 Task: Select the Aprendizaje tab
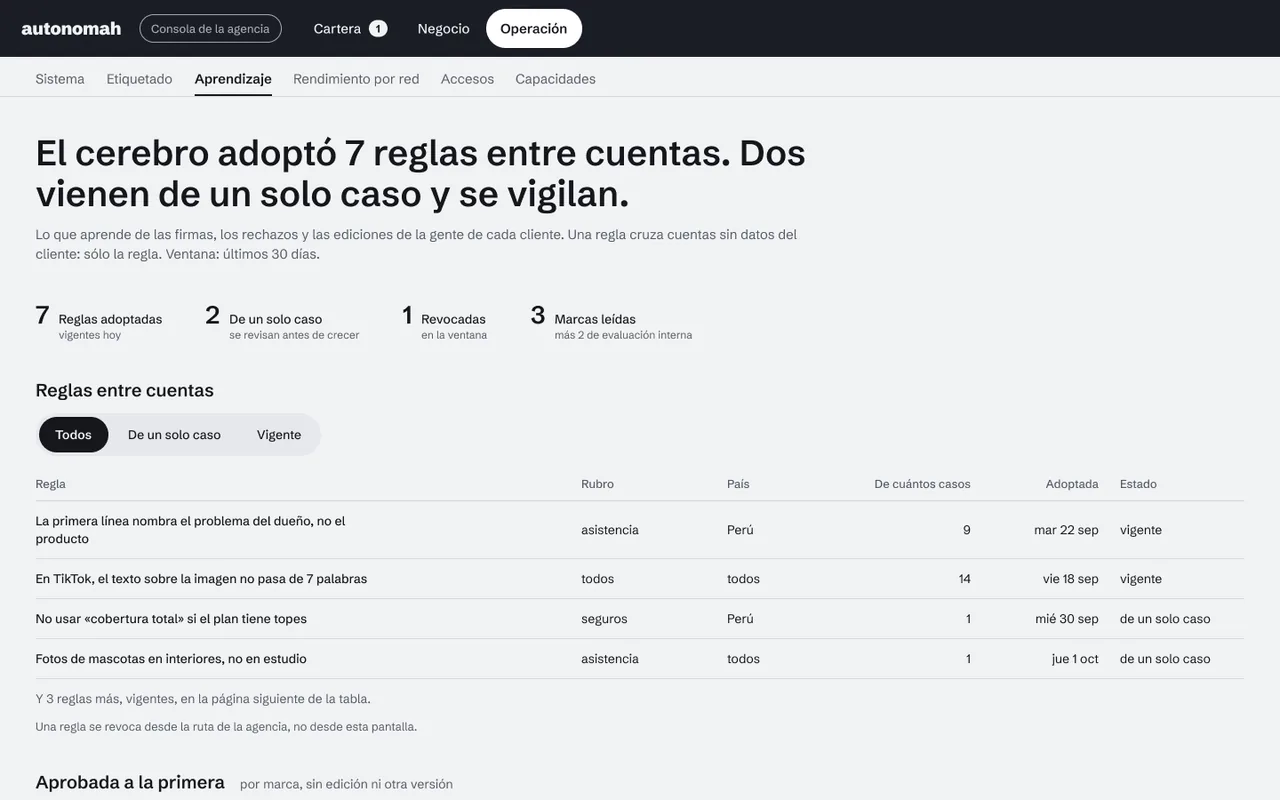(x=233, y=79)
